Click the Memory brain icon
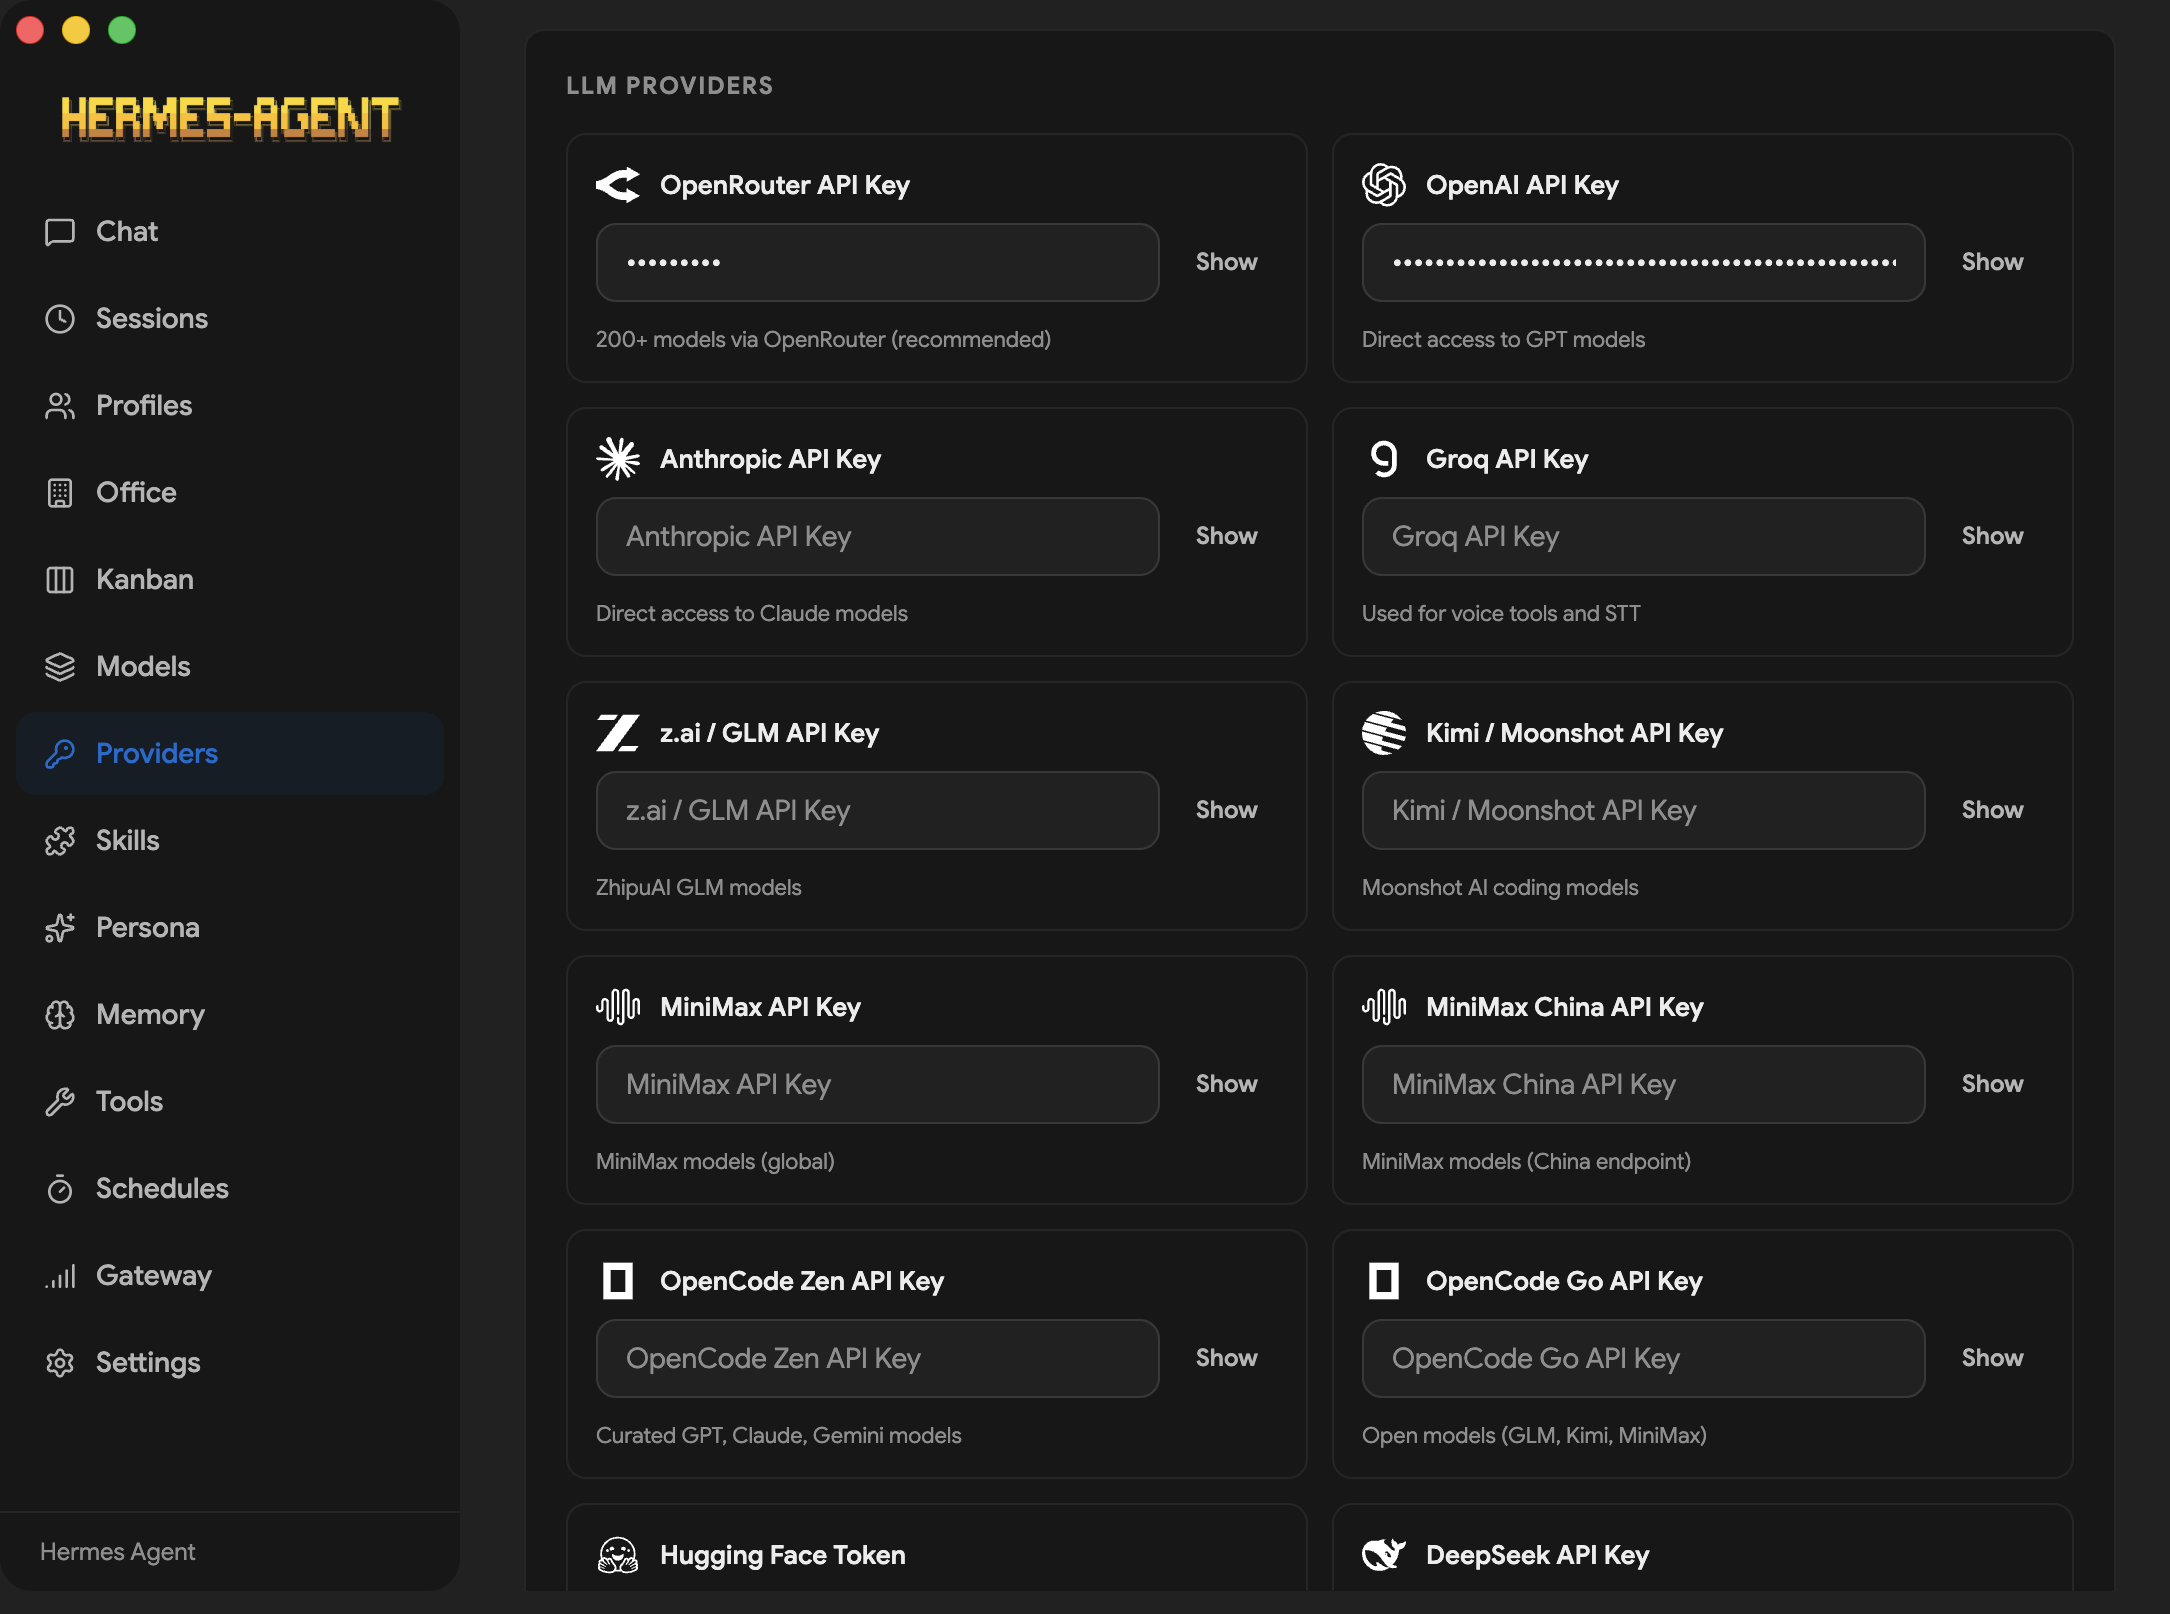Image resolution: width=2170 pixels, height=1614 pixels. pyautogui.click(x=60, y=1015)
